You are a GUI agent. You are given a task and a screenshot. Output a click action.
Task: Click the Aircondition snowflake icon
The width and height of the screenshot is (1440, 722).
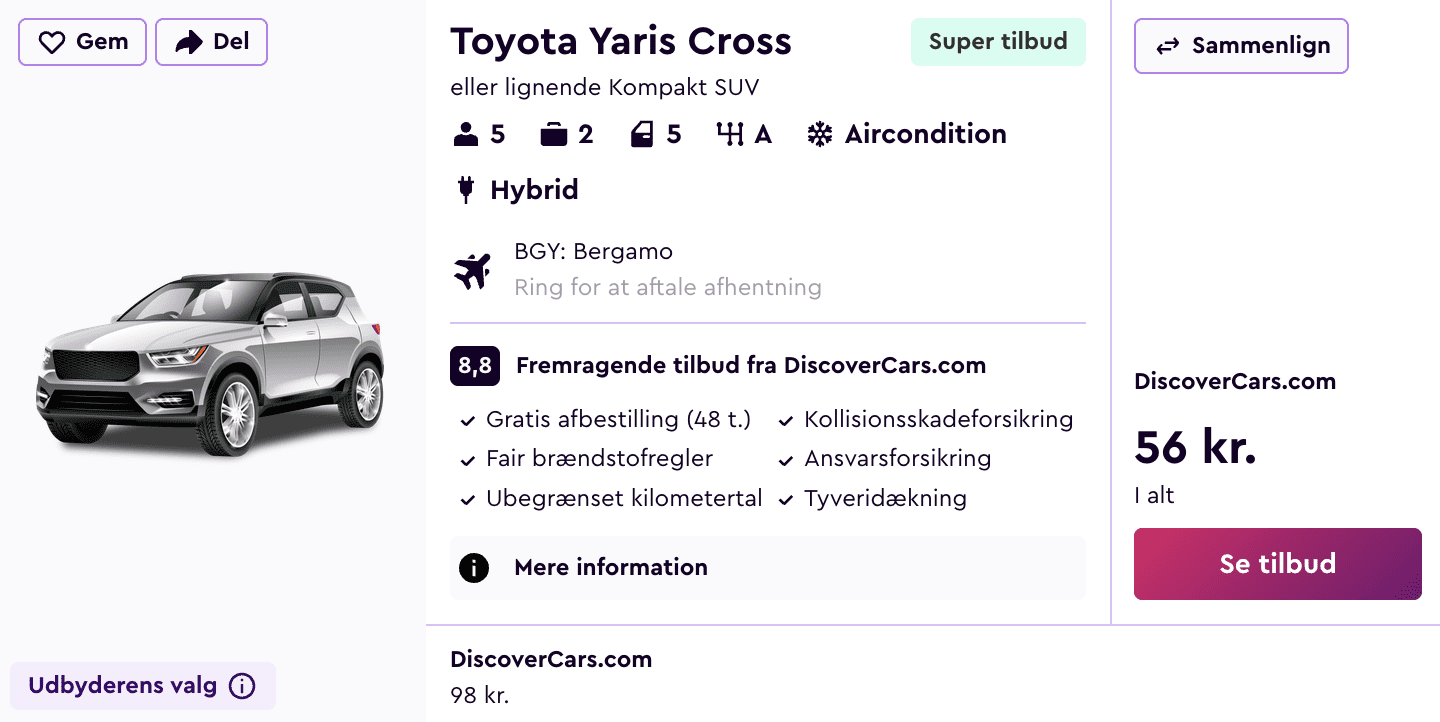click(x=820, y=135)
